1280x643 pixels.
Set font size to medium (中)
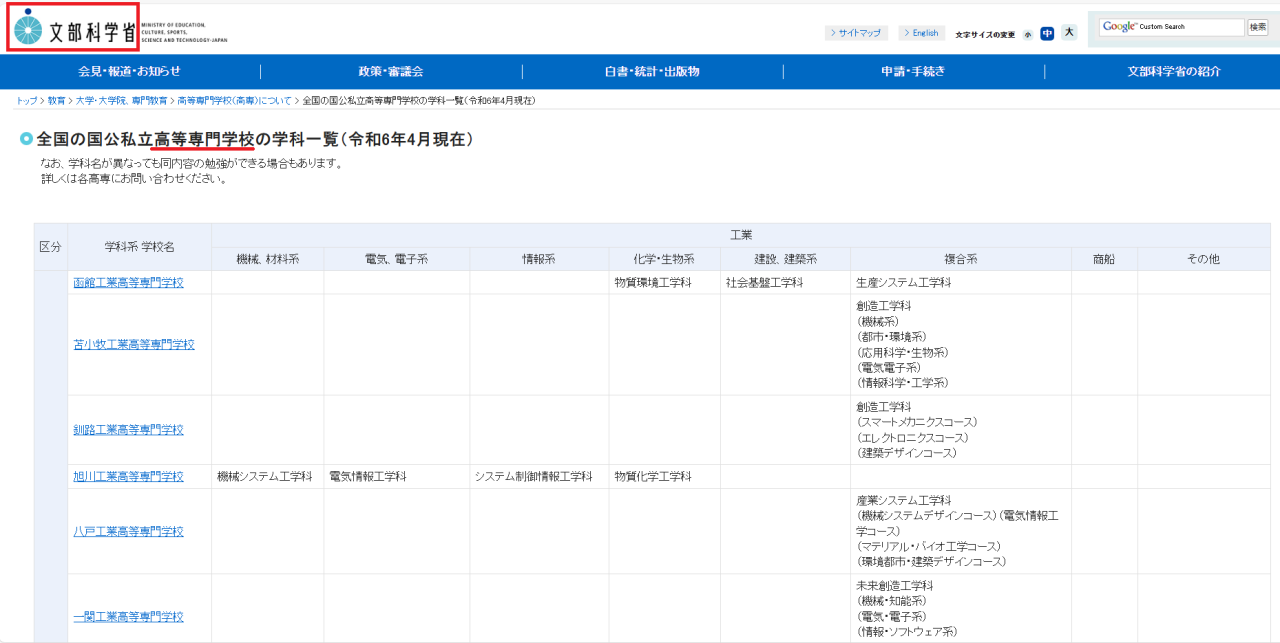1047,33
